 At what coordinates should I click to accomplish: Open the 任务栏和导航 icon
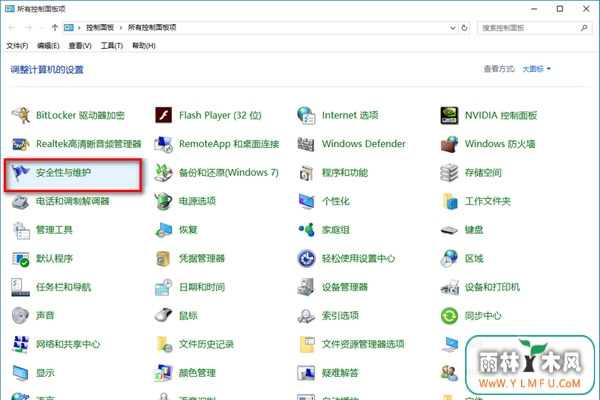click(x=21, y=287)
